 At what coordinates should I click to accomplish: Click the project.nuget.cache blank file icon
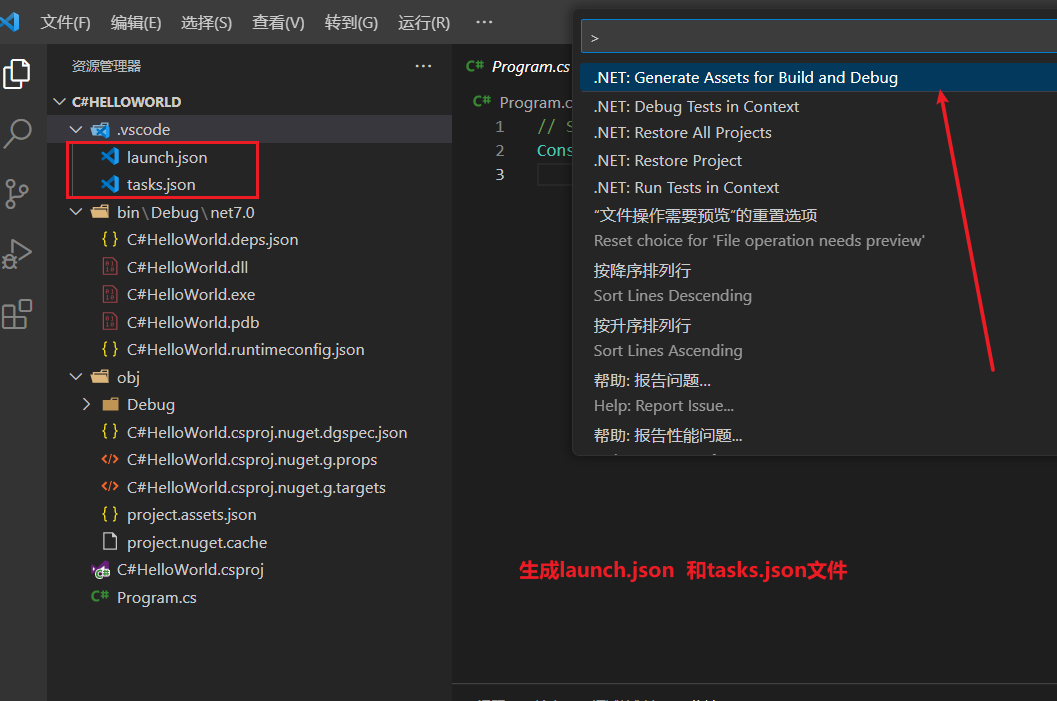pyautogui.click(x=110, y=541)
